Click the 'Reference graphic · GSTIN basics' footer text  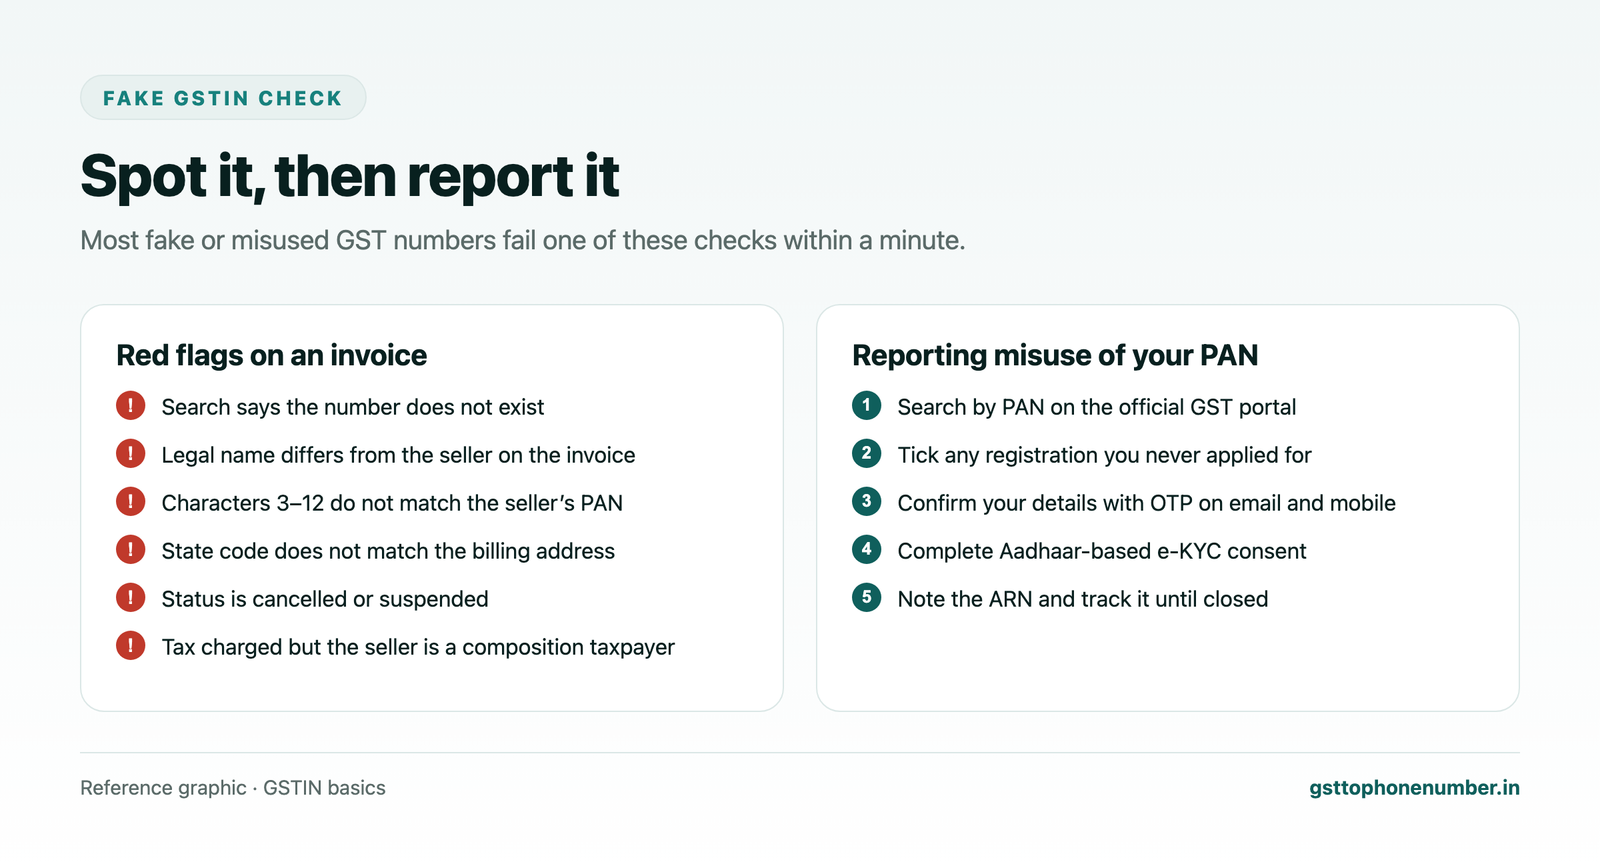[233, 788]
